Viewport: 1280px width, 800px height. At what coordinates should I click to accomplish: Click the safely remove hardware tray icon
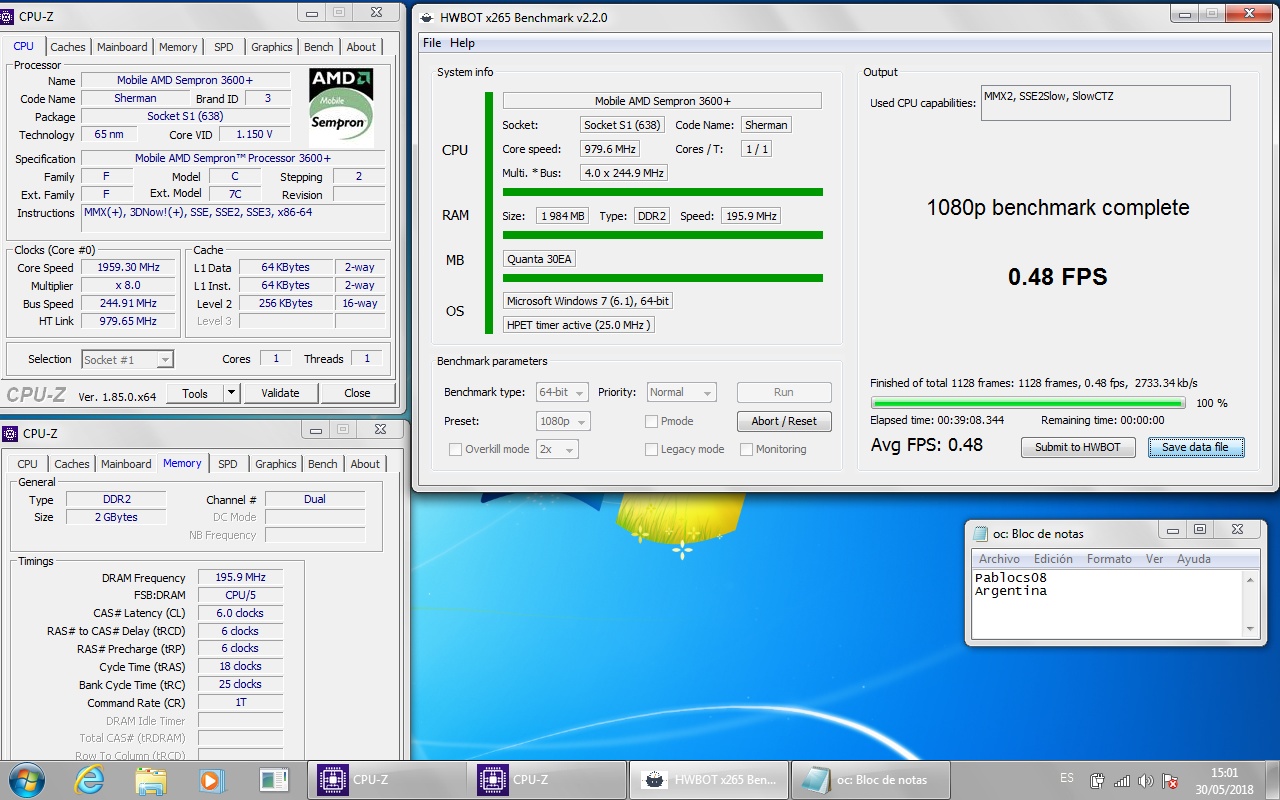coord(1097,781)
